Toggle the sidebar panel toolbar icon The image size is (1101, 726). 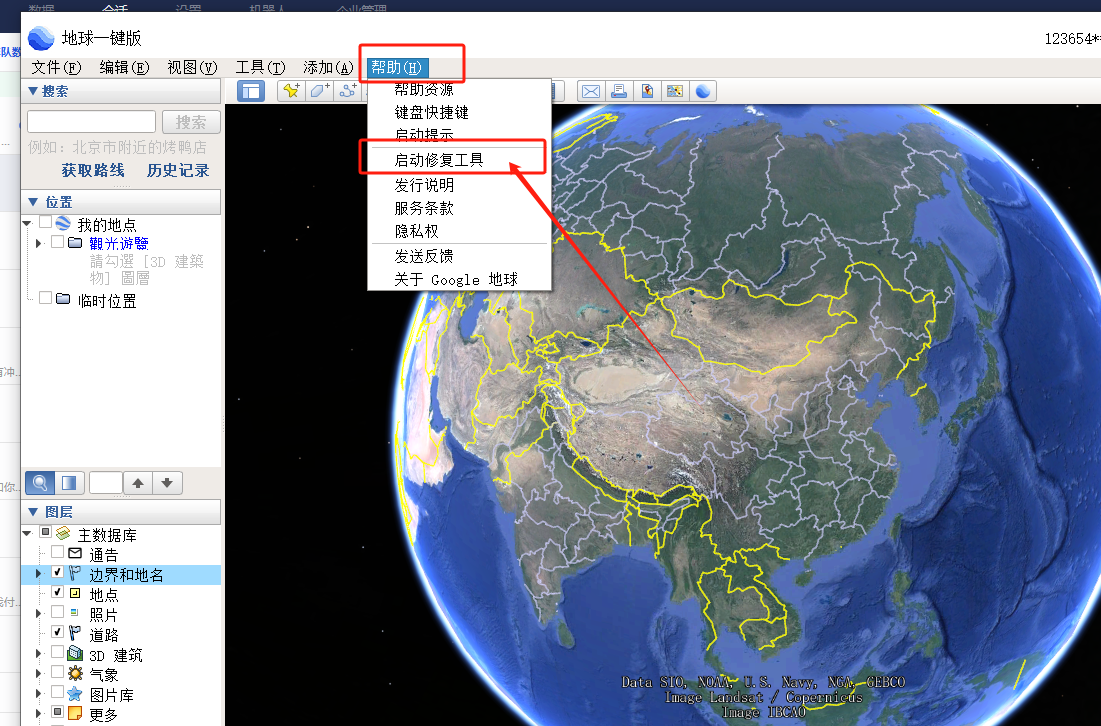coord(251,91)
